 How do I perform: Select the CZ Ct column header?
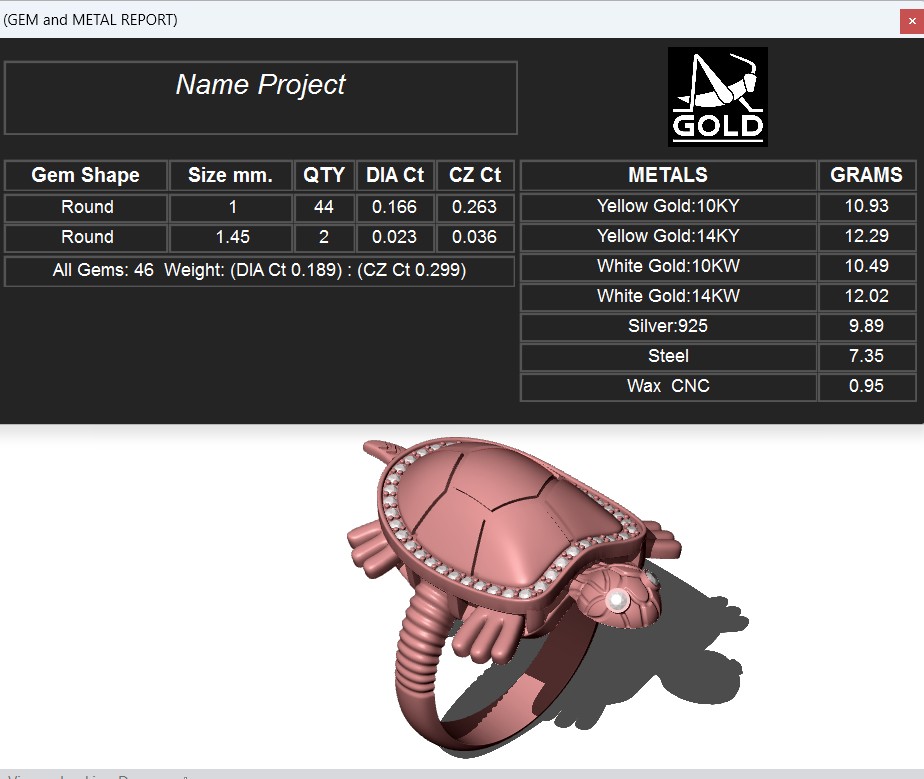pos(475,175)
